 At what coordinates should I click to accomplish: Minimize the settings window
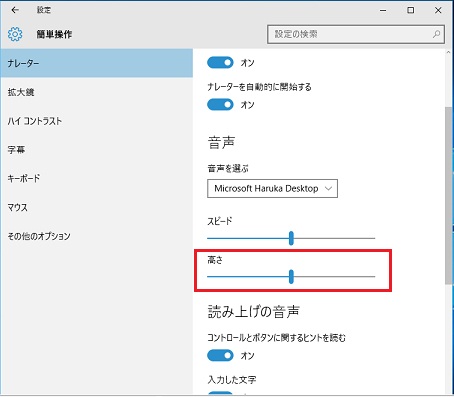coord(383,10)
